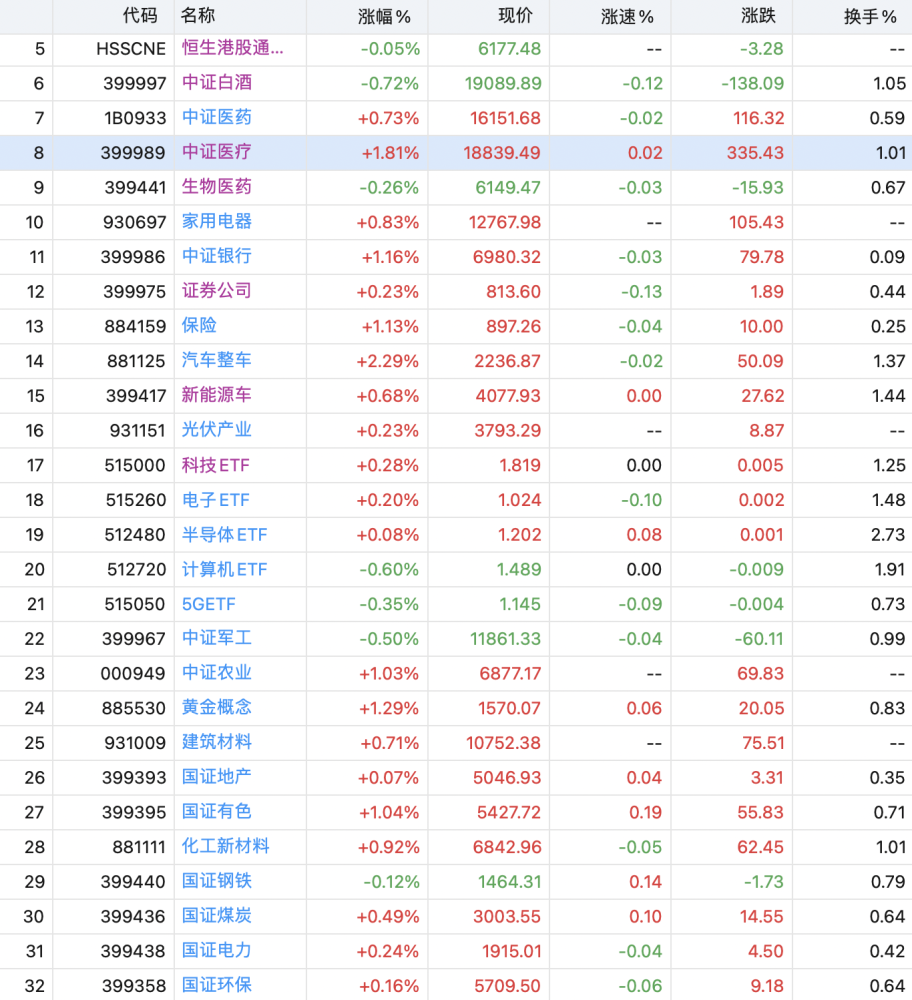Open the 国证电力 index name

217,951
